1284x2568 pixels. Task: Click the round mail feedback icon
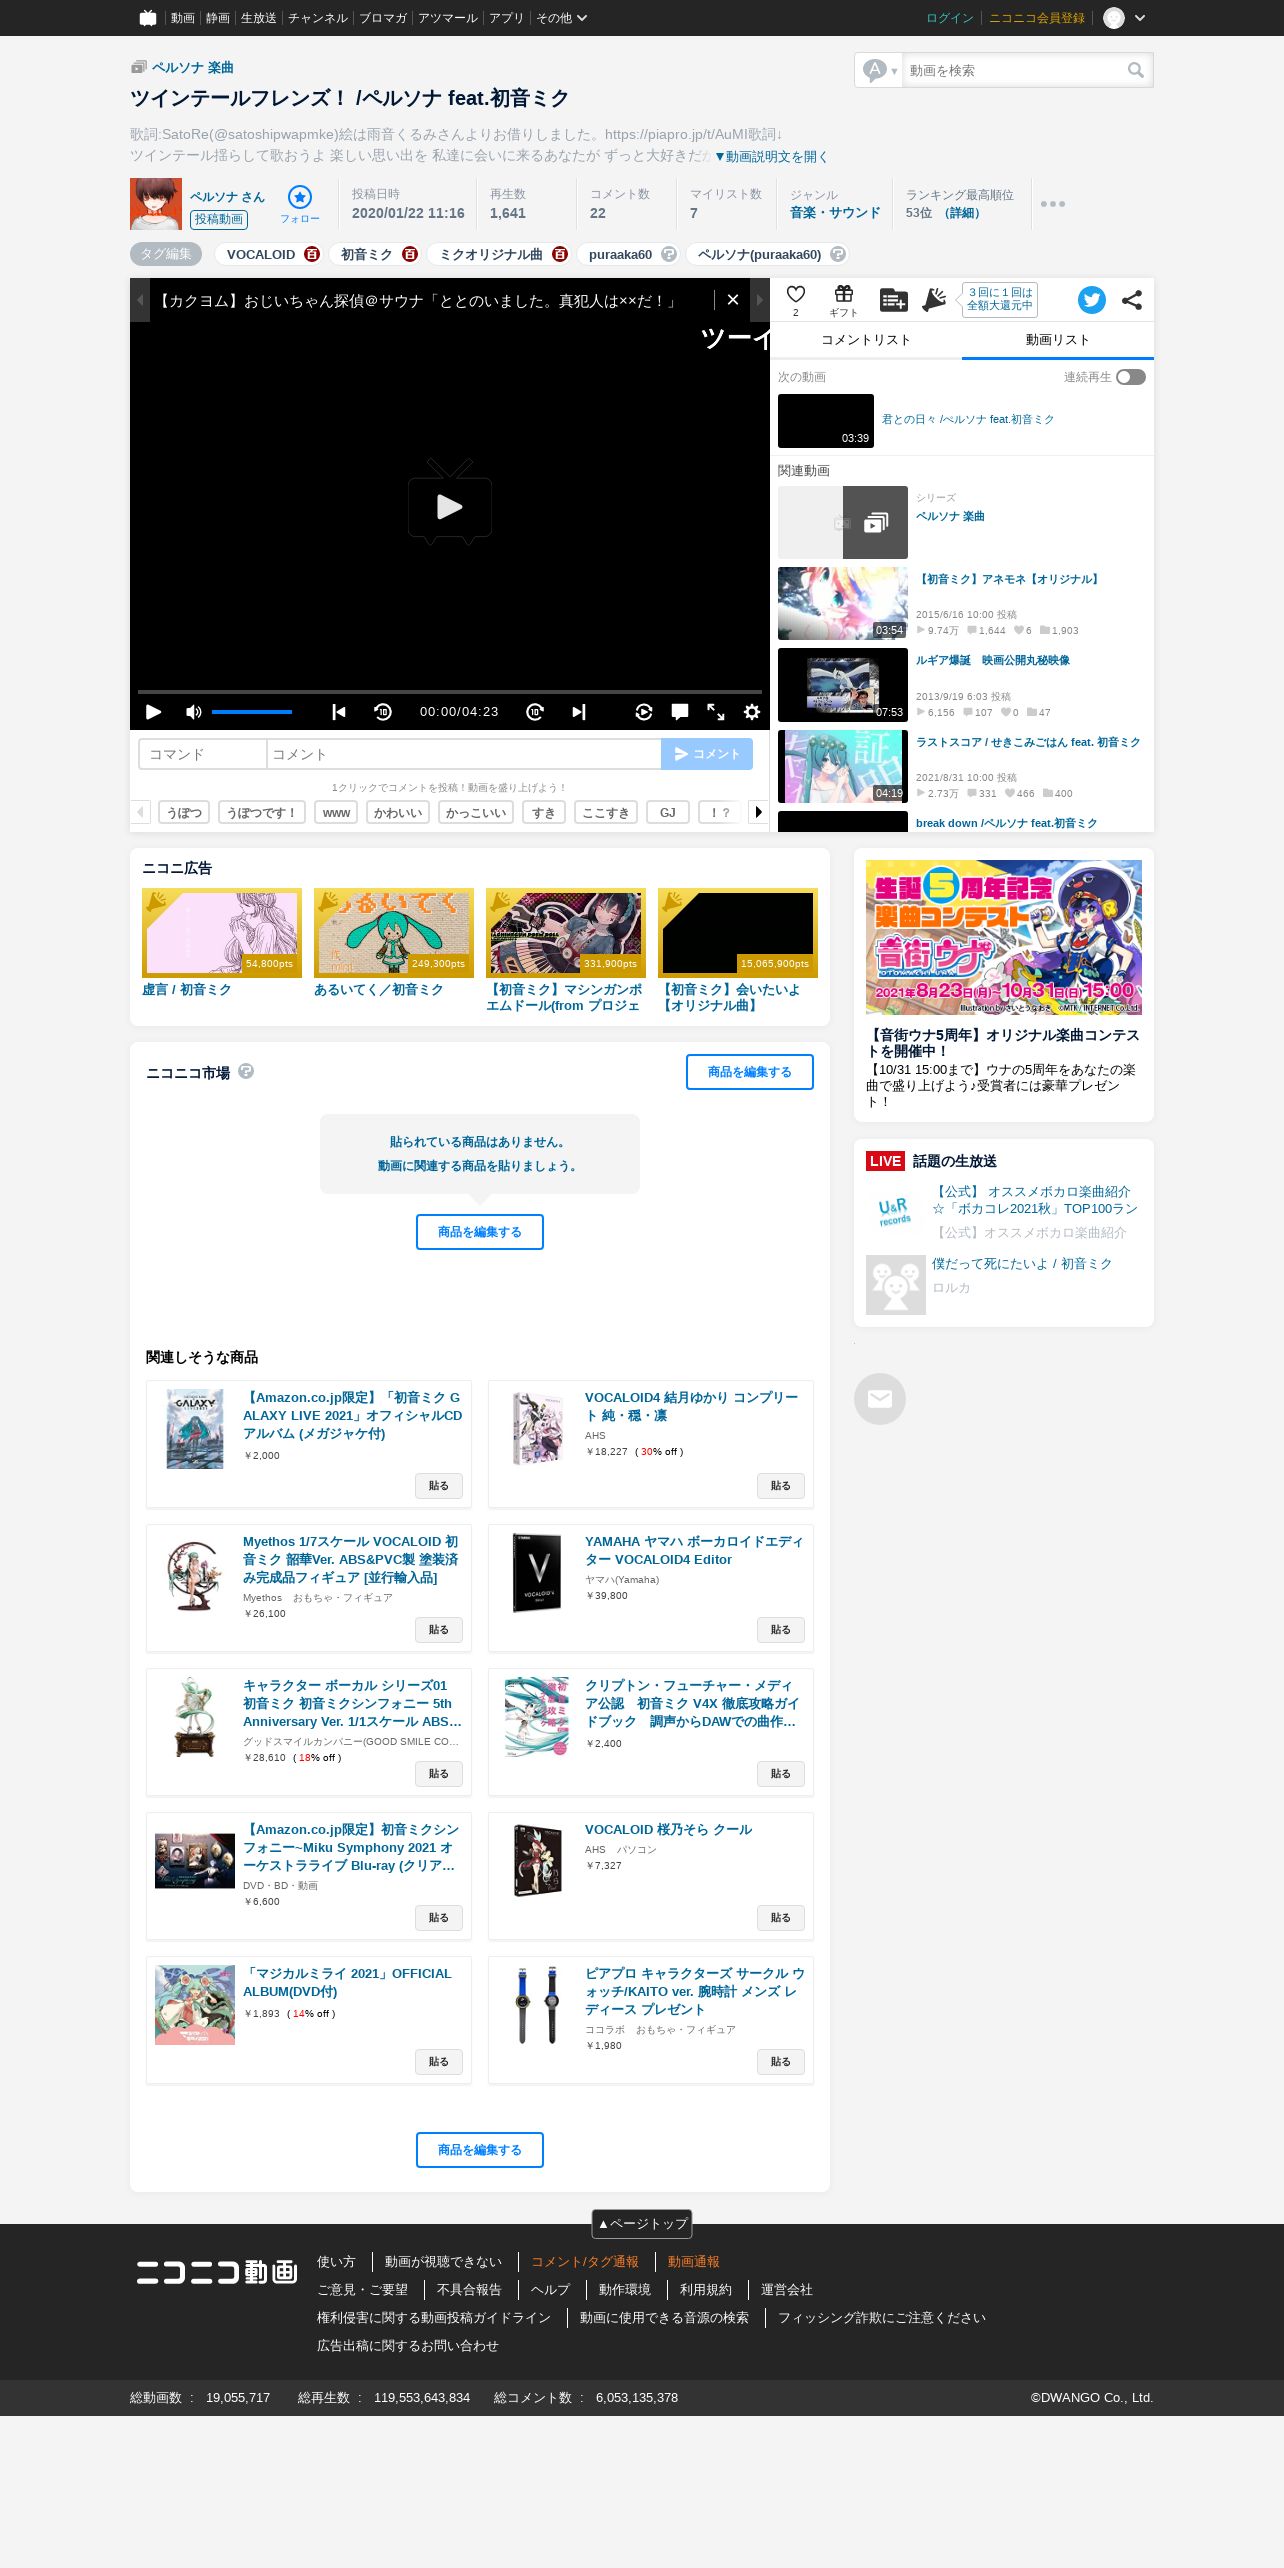(x=880, y=1399)
